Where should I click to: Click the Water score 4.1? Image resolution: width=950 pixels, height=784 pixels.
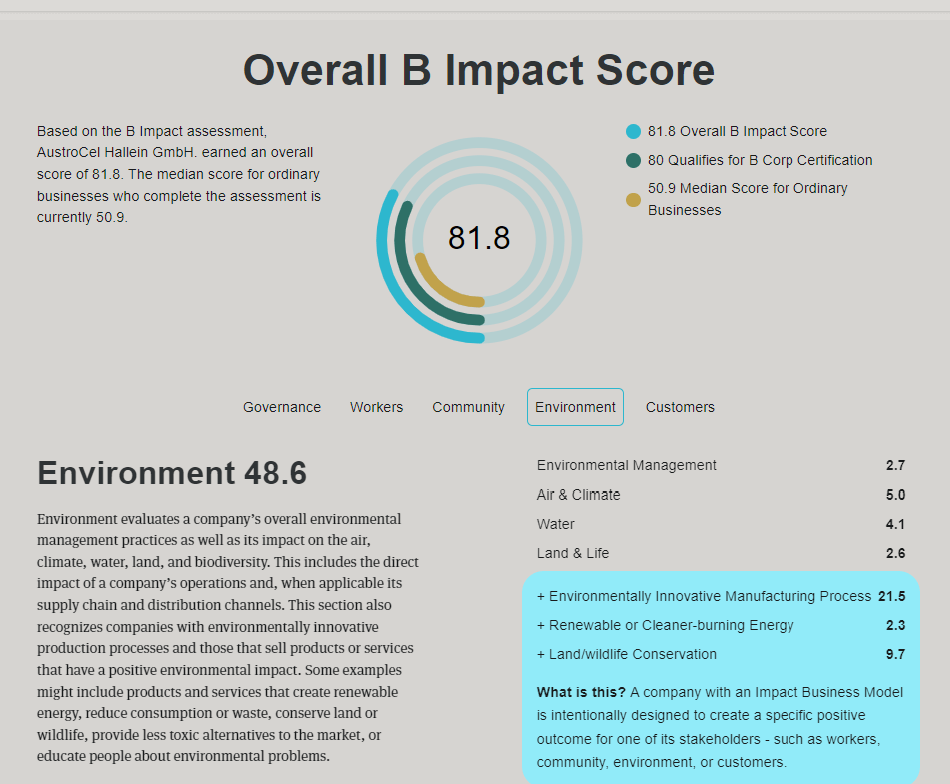click(x=895, y=524)
